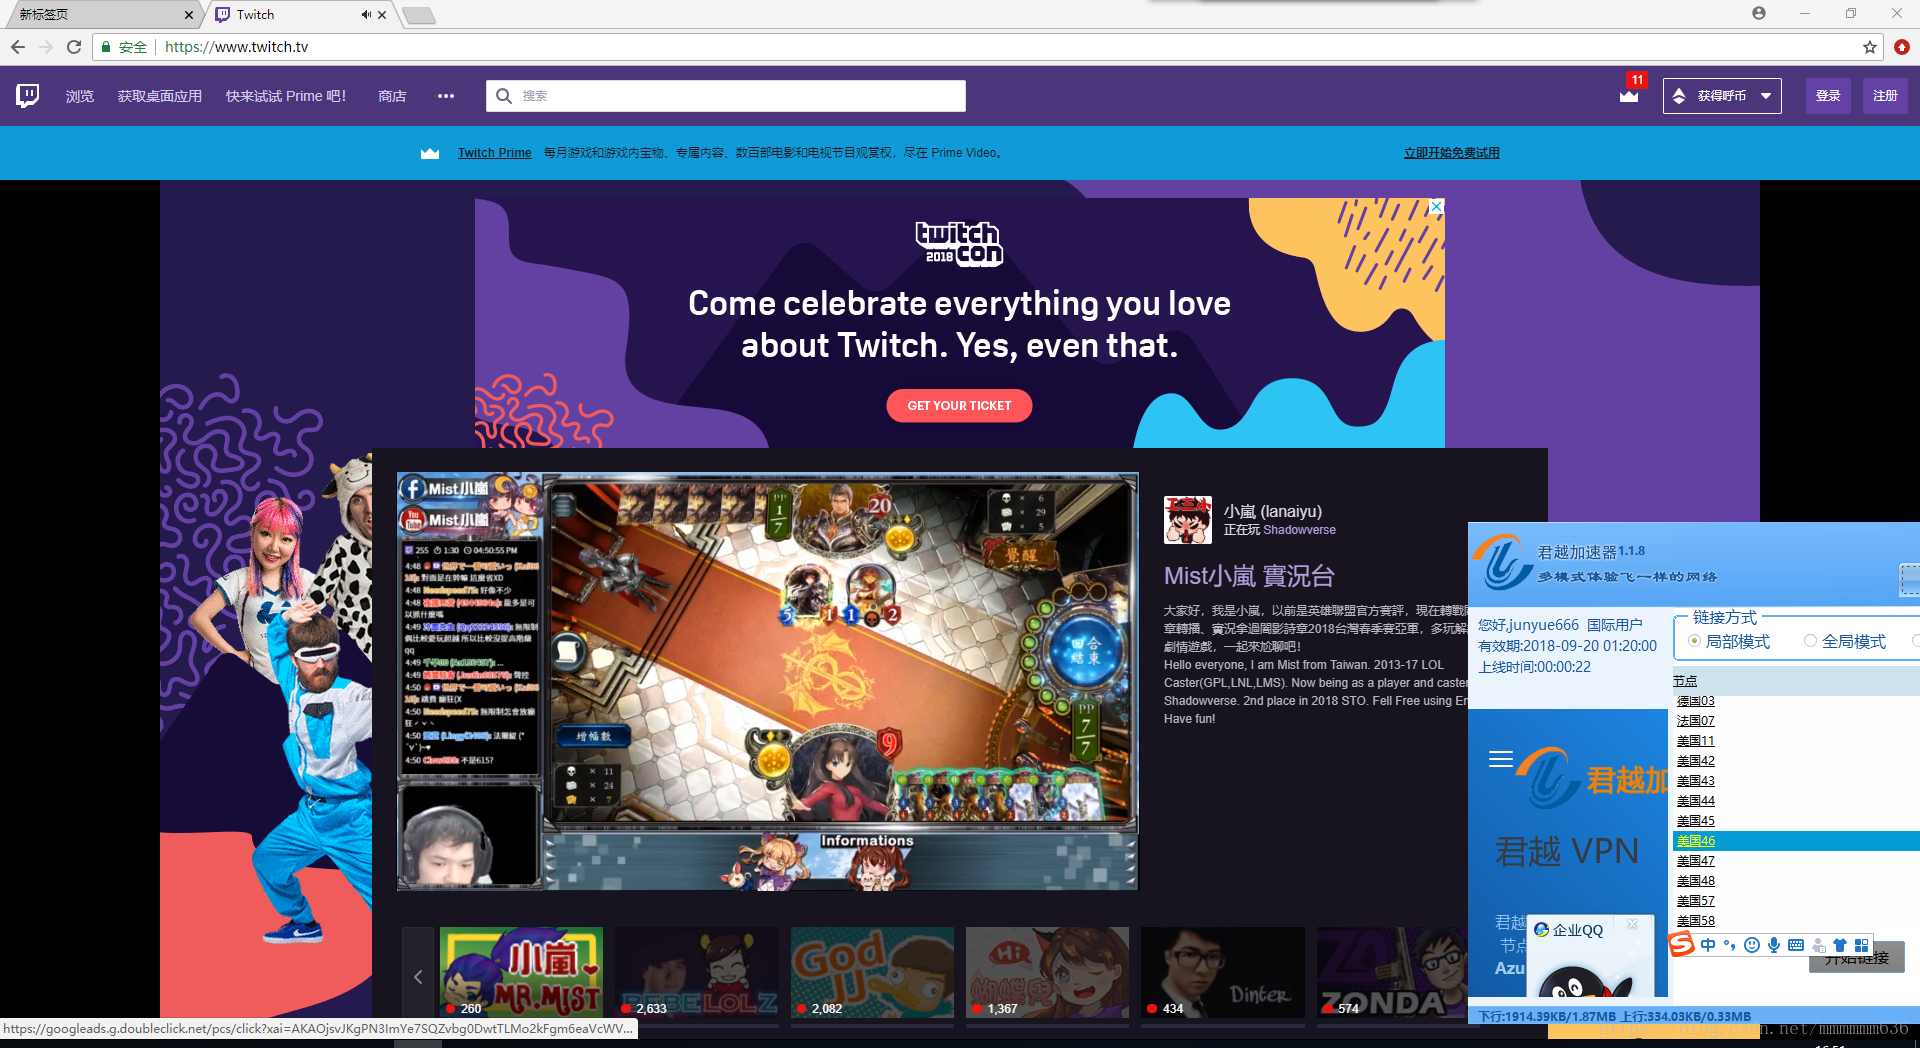Click the 君越加速器 logo icon
Viewport: 1920px width, 1048px height.
coord(1503,562)
